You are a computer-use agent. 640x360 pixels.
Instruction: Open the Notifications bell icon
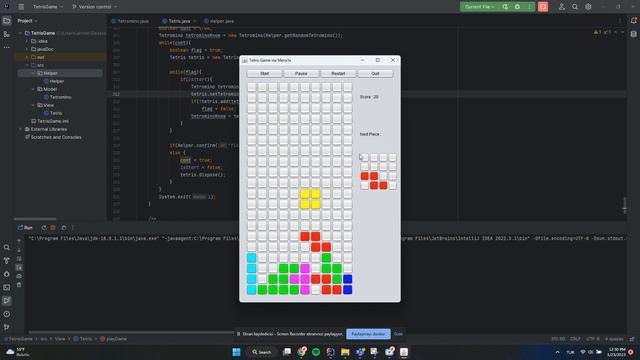pyautogui.click(x=633, y=20)
